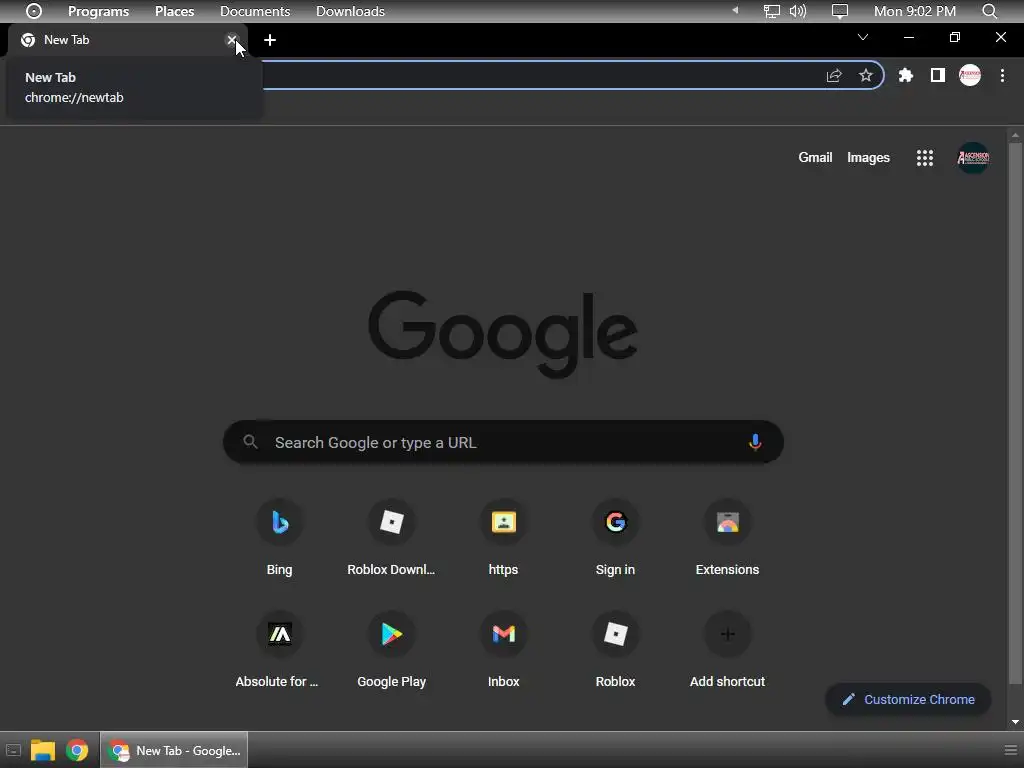Open the tab search chevron
This screenshot has height=768, width=1024.
pyautogui.click(x=863, y=37)
